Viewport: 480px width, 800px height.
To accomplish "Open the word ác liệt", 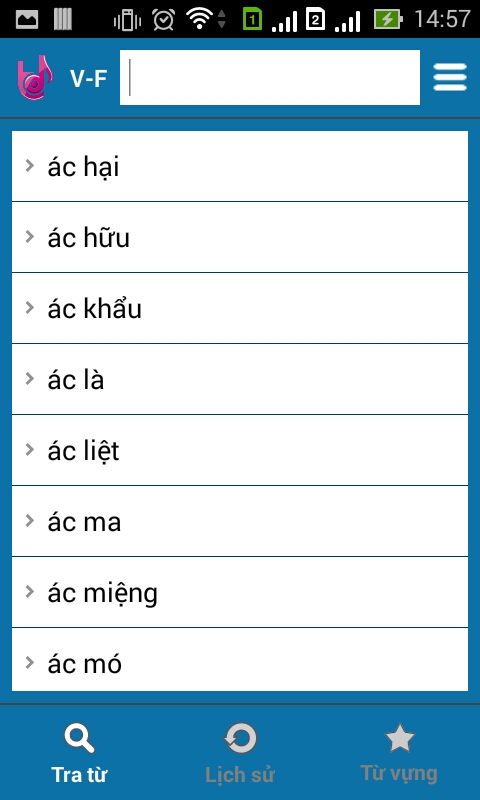I will pyautogui.click(x=240, y=450).
